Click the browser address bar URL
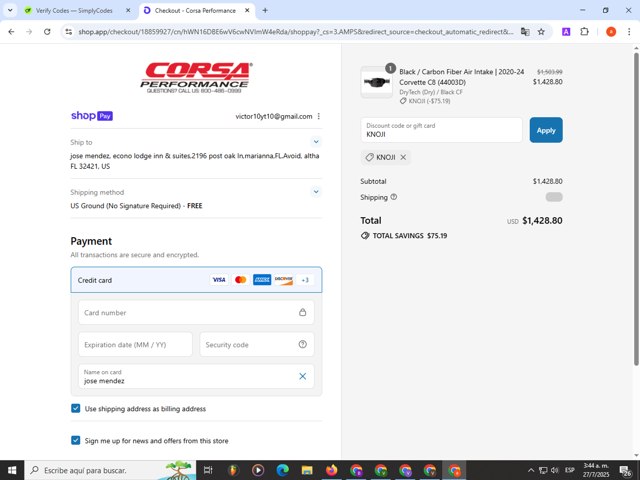 [296, 32]
